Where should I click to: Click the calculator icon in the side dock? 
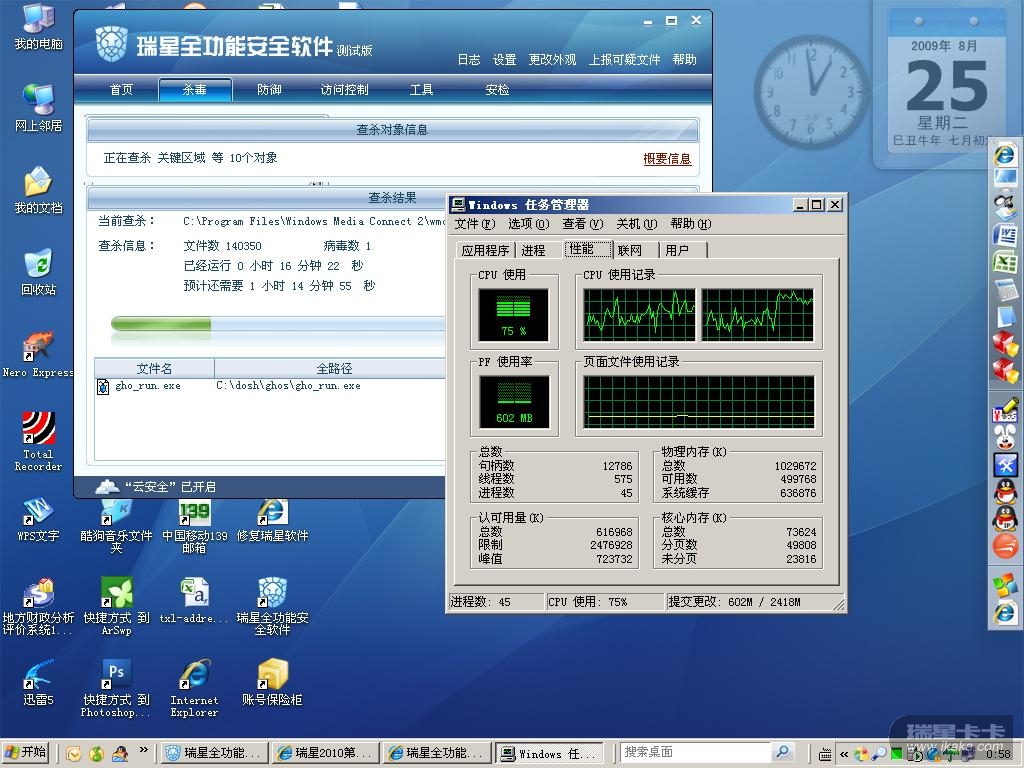(1005, 289)
